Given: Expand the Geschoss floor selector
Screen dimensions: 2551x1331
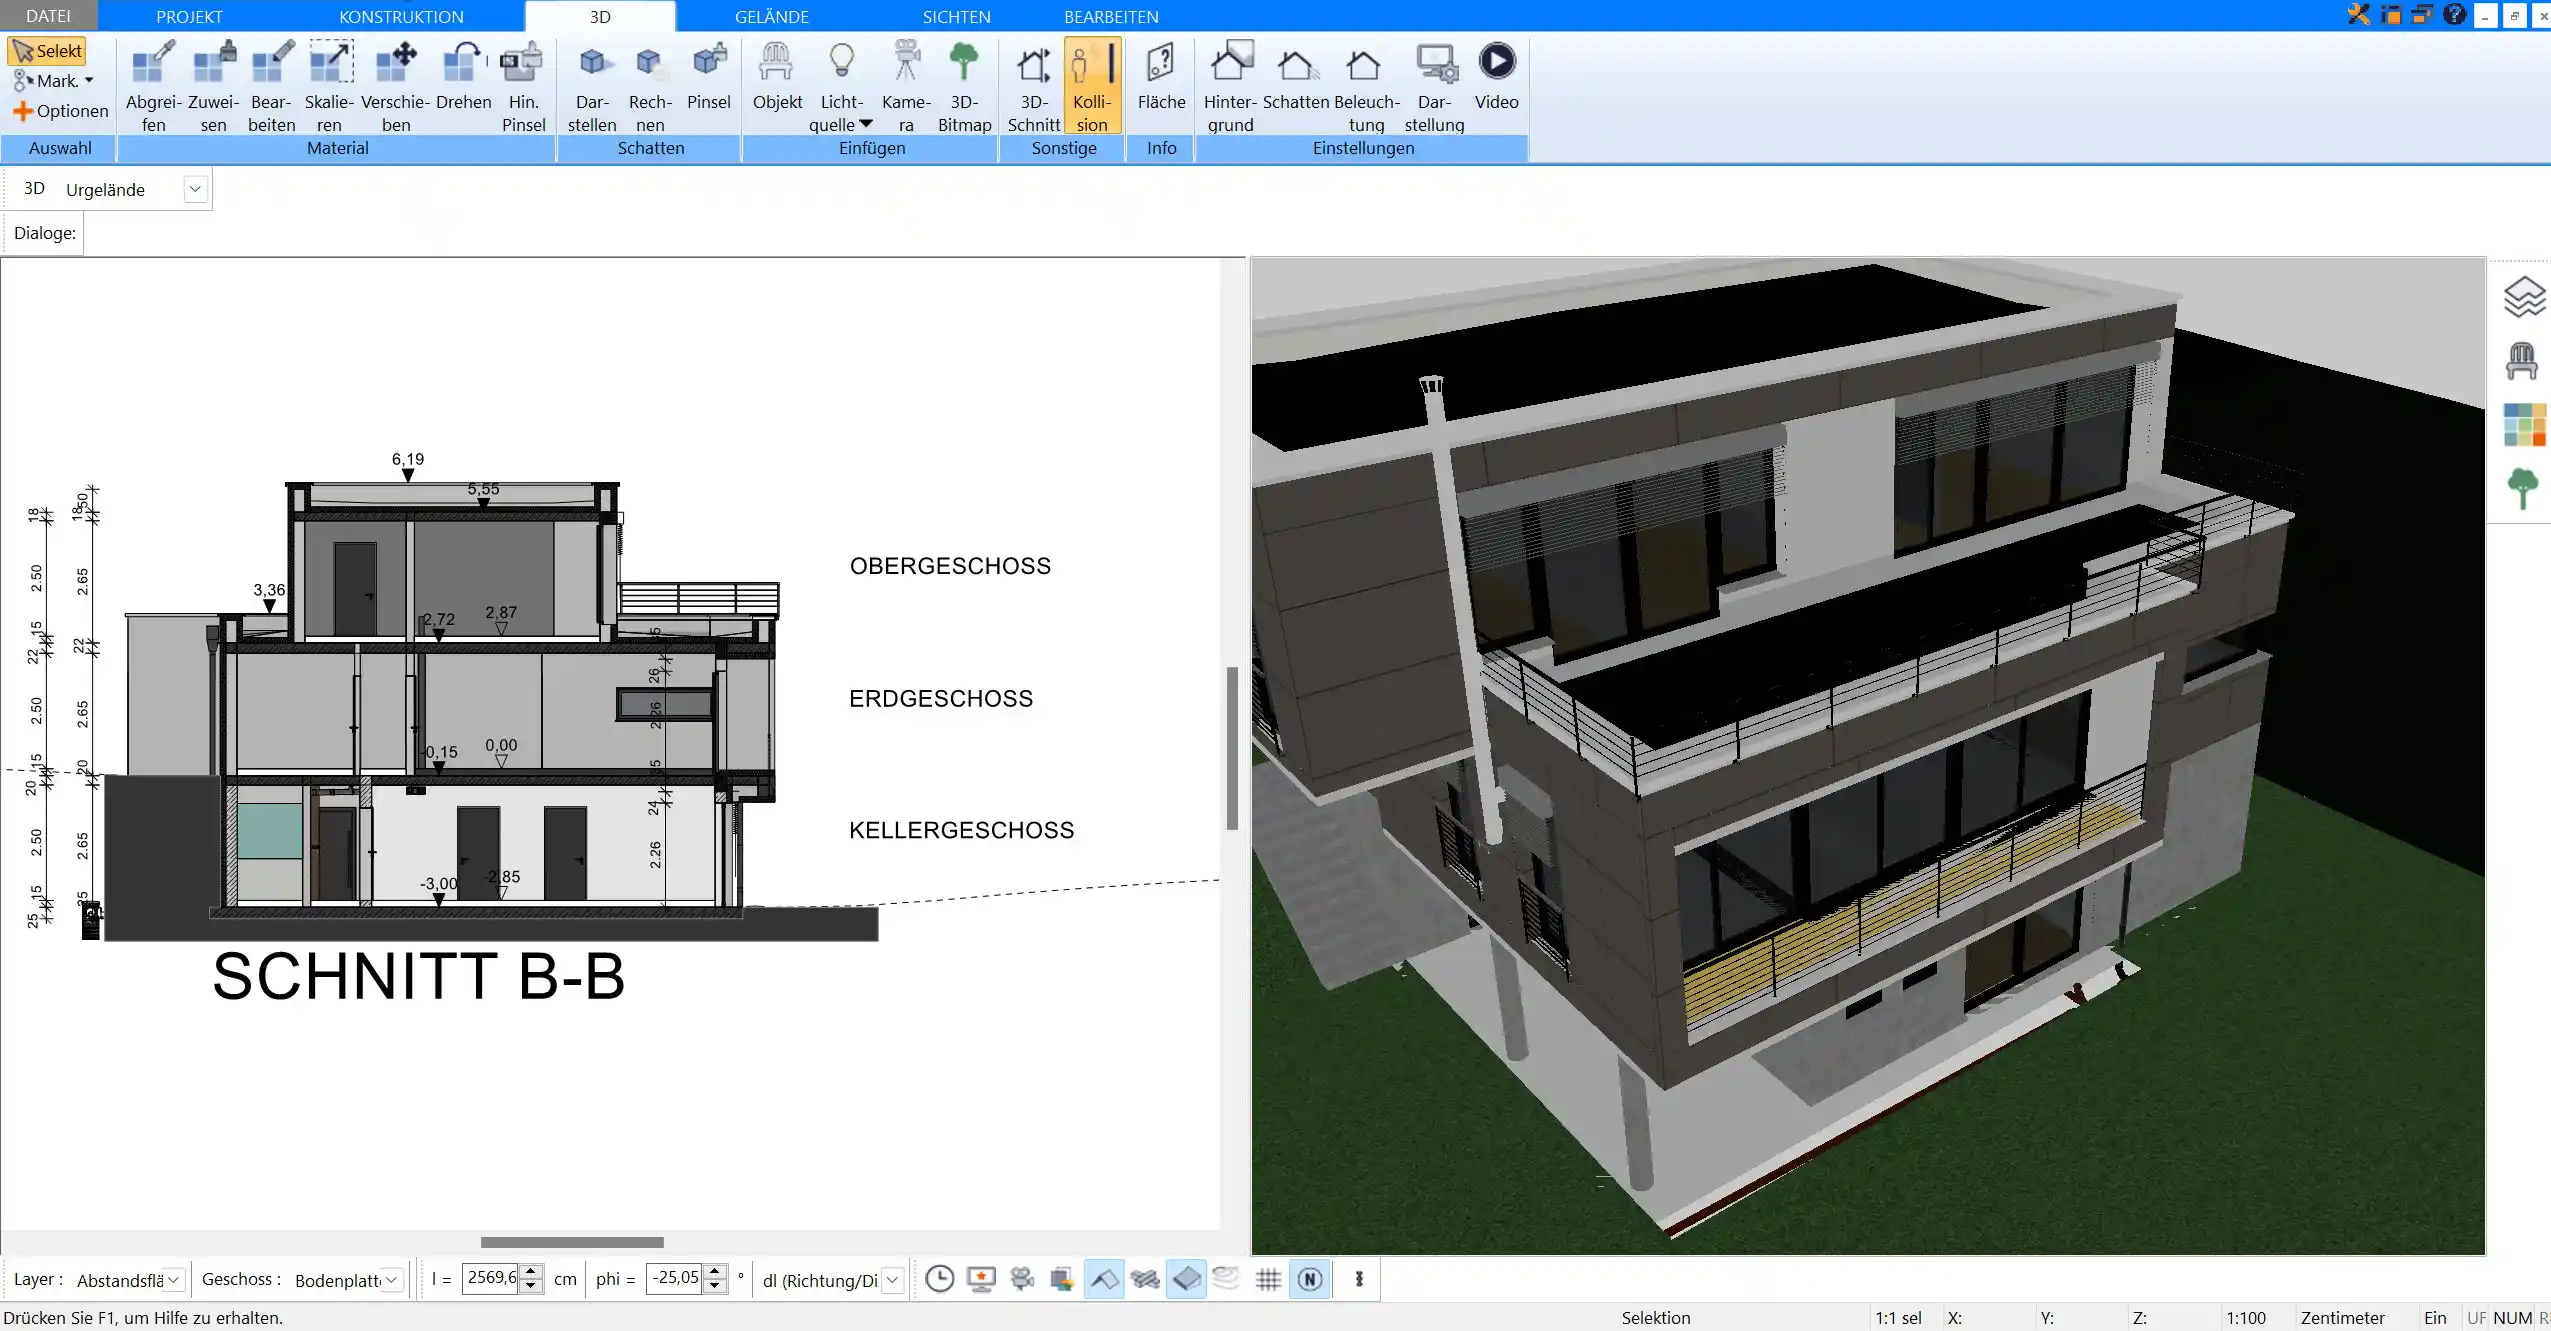Looking at the screenshot, I should 391,1279.
